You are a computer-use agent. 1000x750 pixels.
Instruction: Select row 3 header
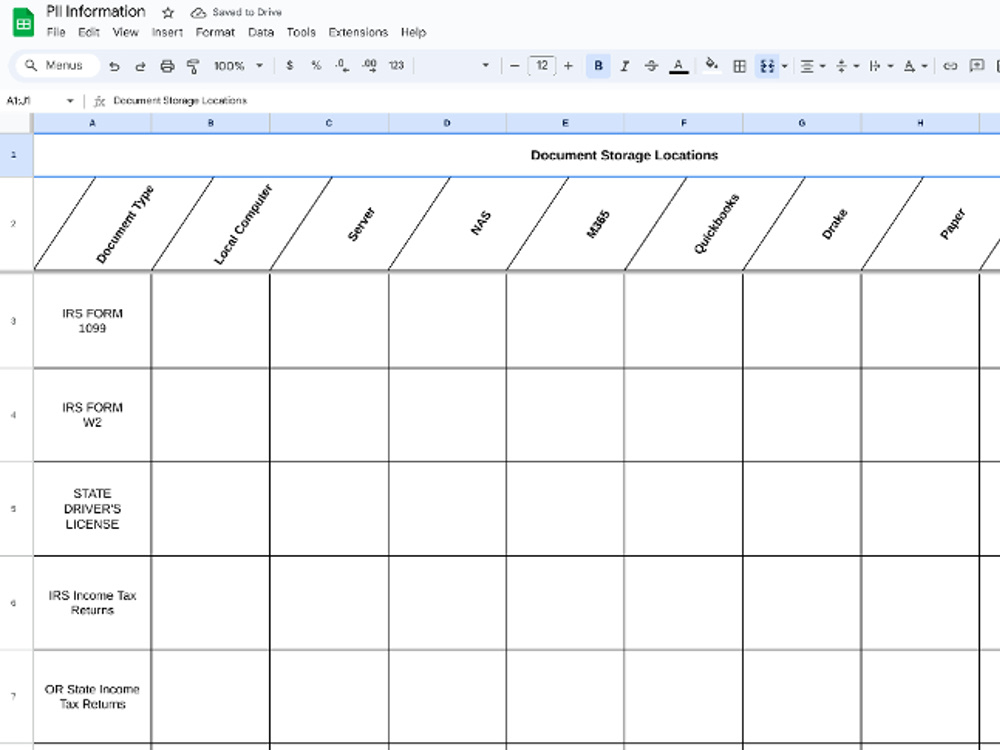16,321
